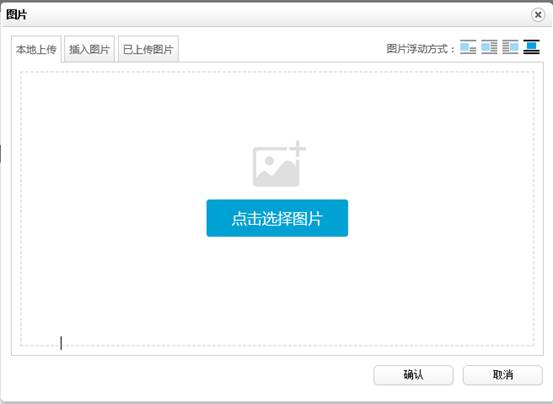Click the dialog footer left of 确认
The image size is (553, 404).
tap(190, 375)
